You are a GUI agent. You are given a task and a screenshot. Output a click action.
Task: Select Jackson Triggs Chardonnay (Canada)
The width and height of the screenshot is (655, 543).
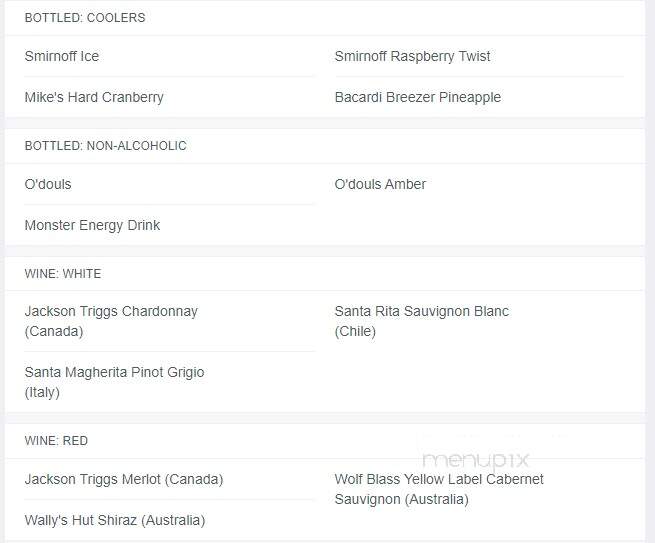pyautogui.click(x=111, y=321)
